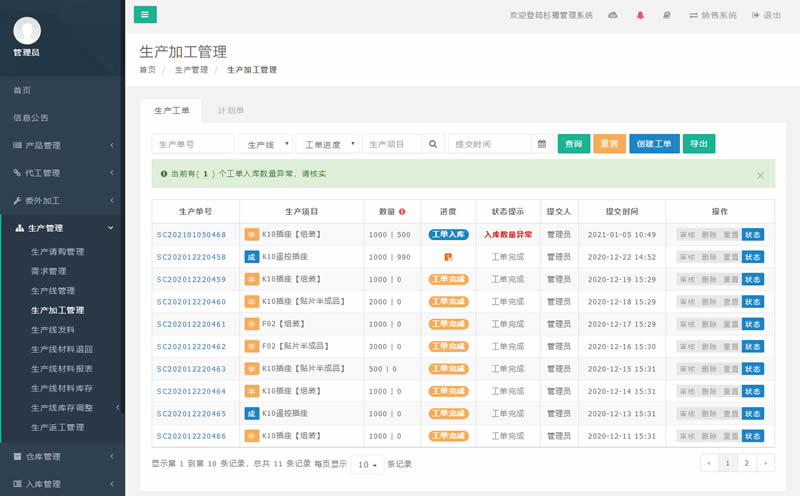
Task: Open 需求管理 submenu item
Action: pos(48,271)
